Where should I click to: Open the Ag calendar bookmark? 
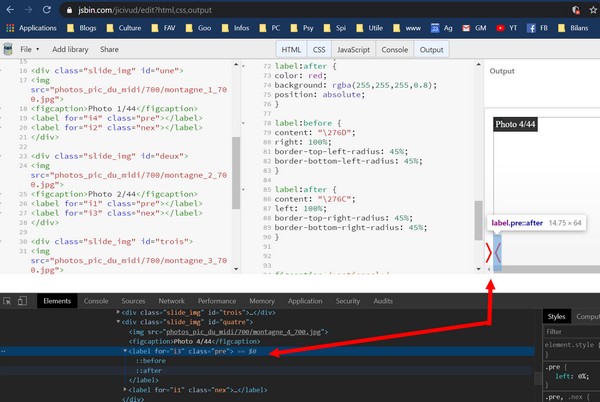tap(442, 28)
